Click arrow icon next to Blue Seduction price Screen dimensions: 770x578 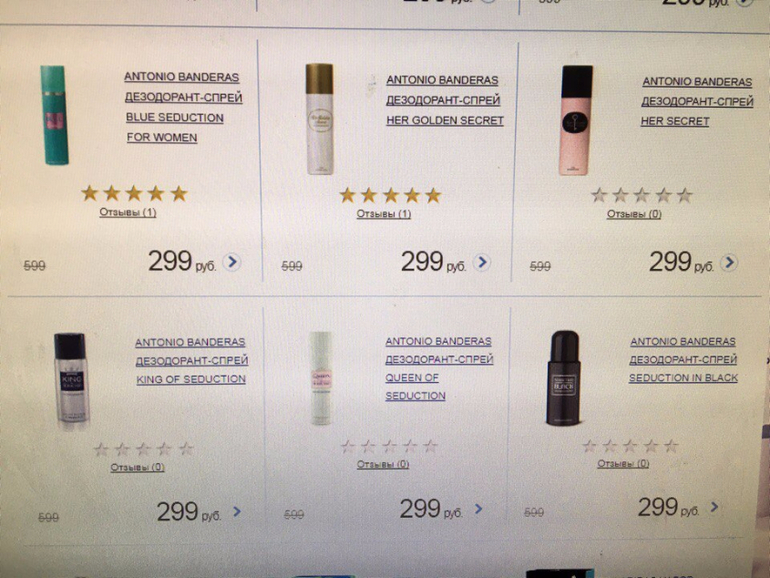[x=232, y=262]
